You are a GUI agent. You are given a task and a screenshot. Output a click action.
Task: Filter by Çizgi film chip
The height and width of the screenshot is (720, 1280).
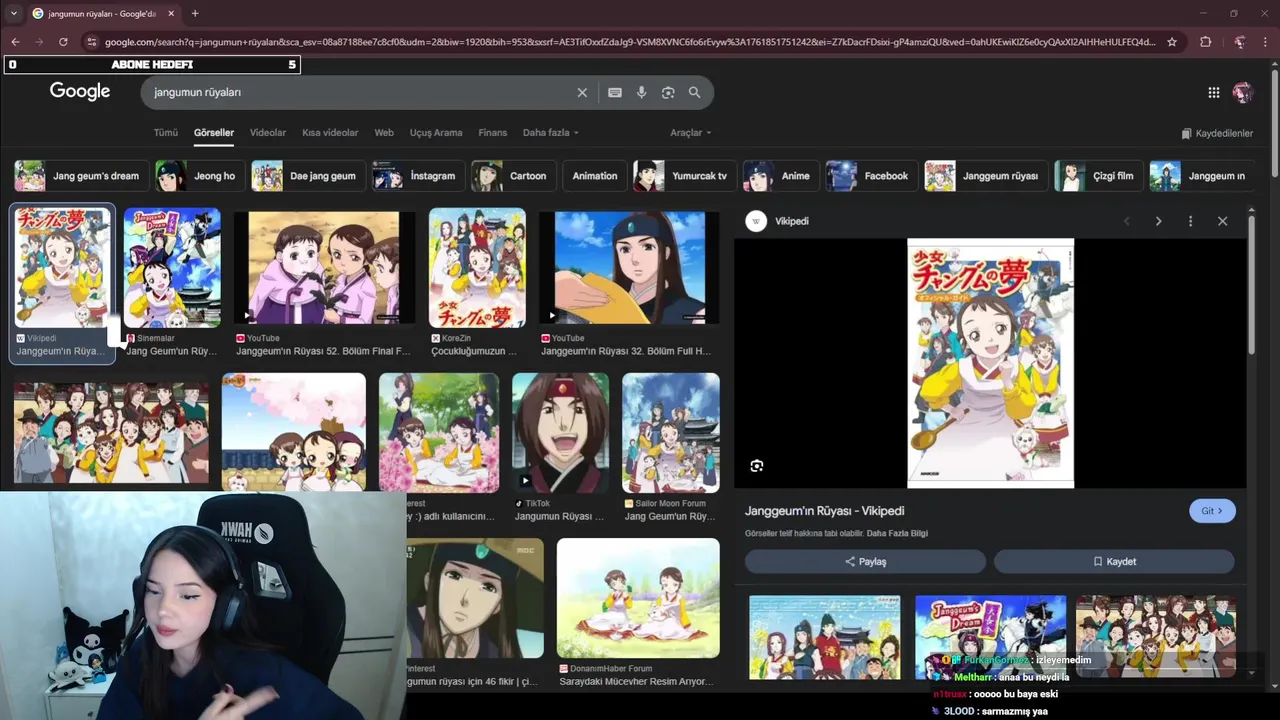(x=1099, y=176)
